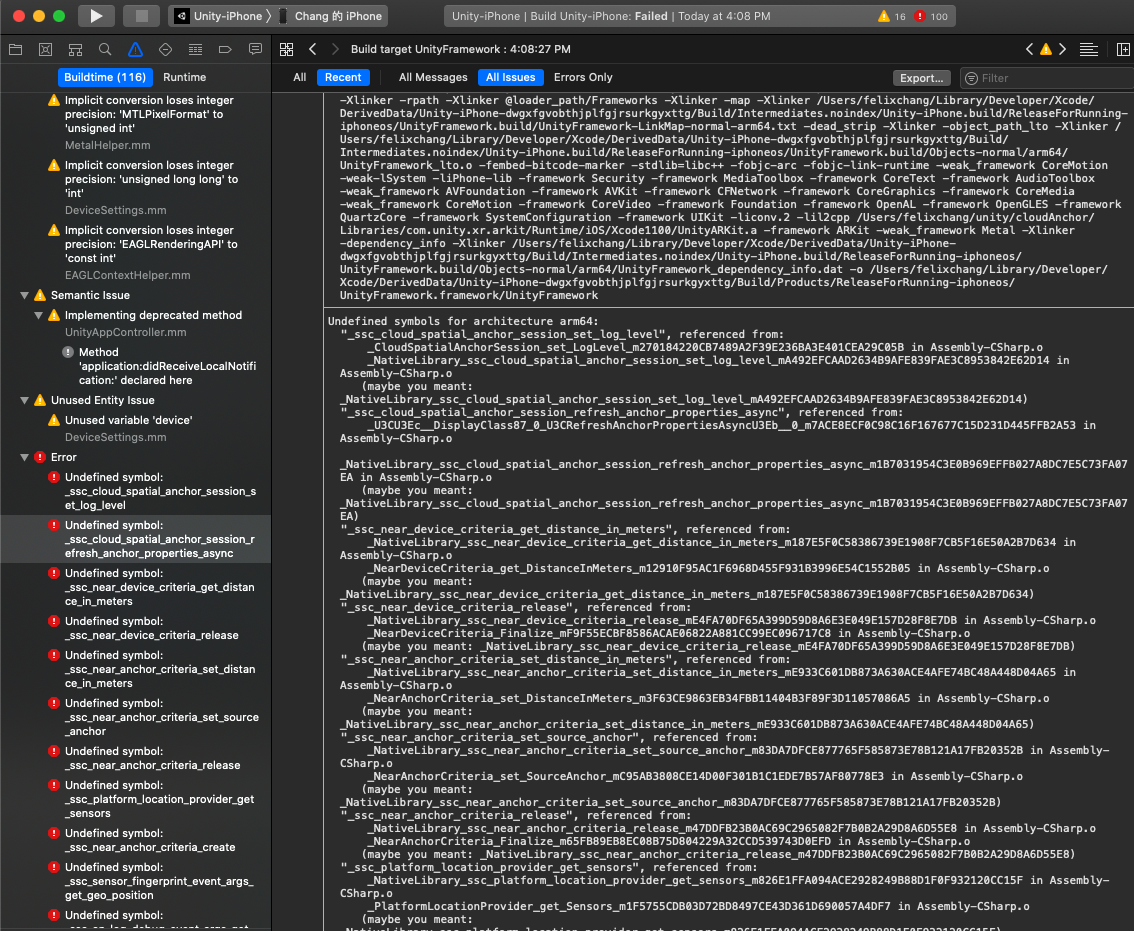Show All Messages in the build log

click(433, 77)
